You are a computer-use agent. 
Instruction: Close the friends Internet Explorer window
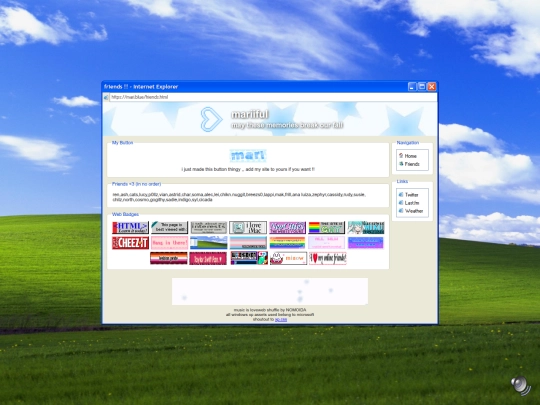pyautogui.click(x=432, y=87)
